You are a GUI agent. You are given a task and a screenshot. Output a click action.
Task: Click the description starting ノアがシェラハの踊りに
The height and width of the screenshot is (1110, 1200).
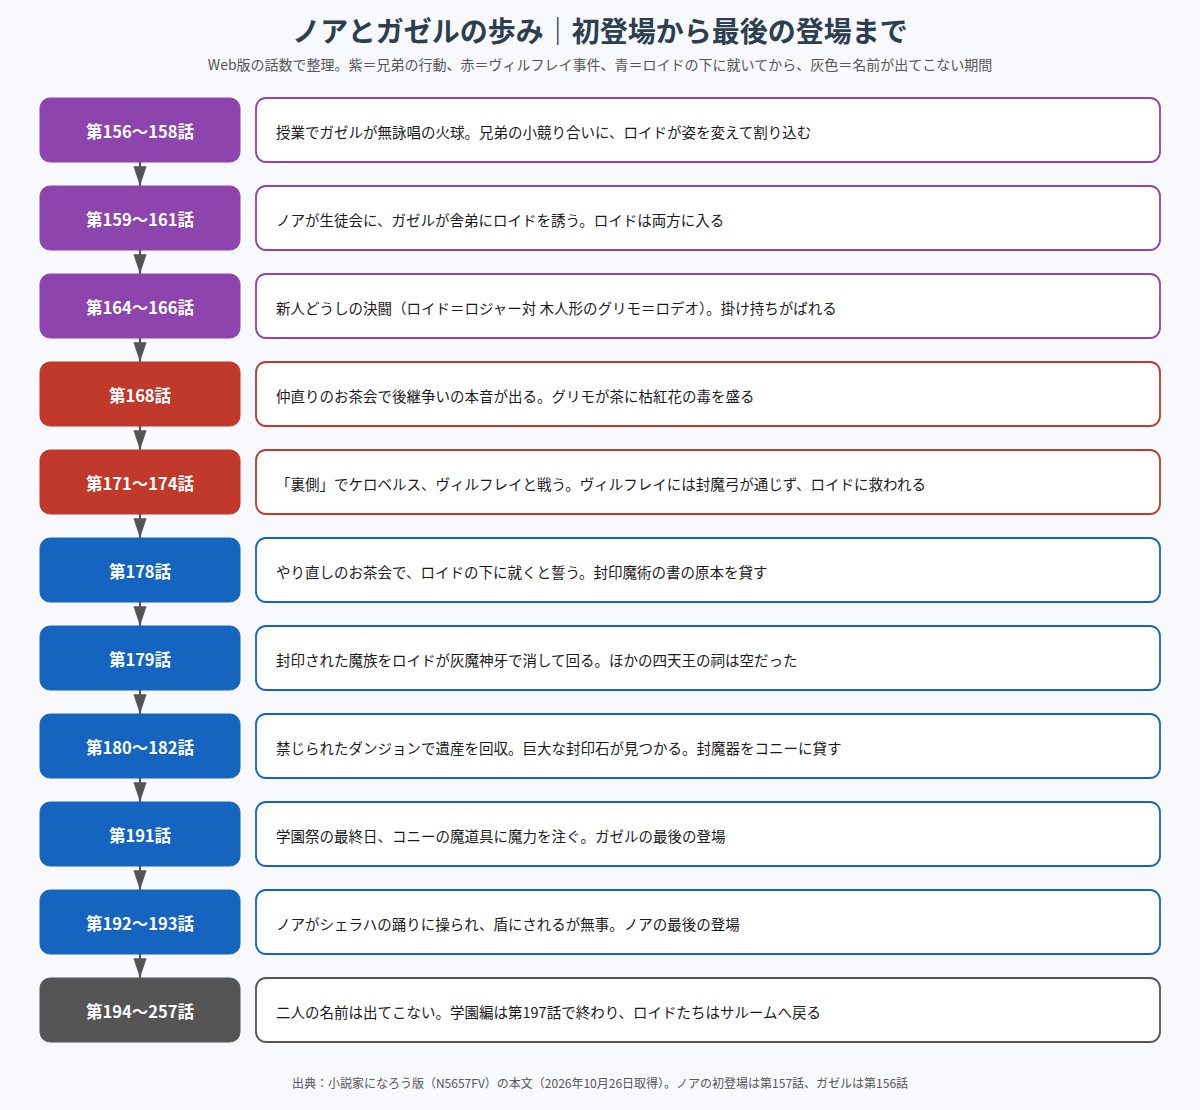[708, 922]
